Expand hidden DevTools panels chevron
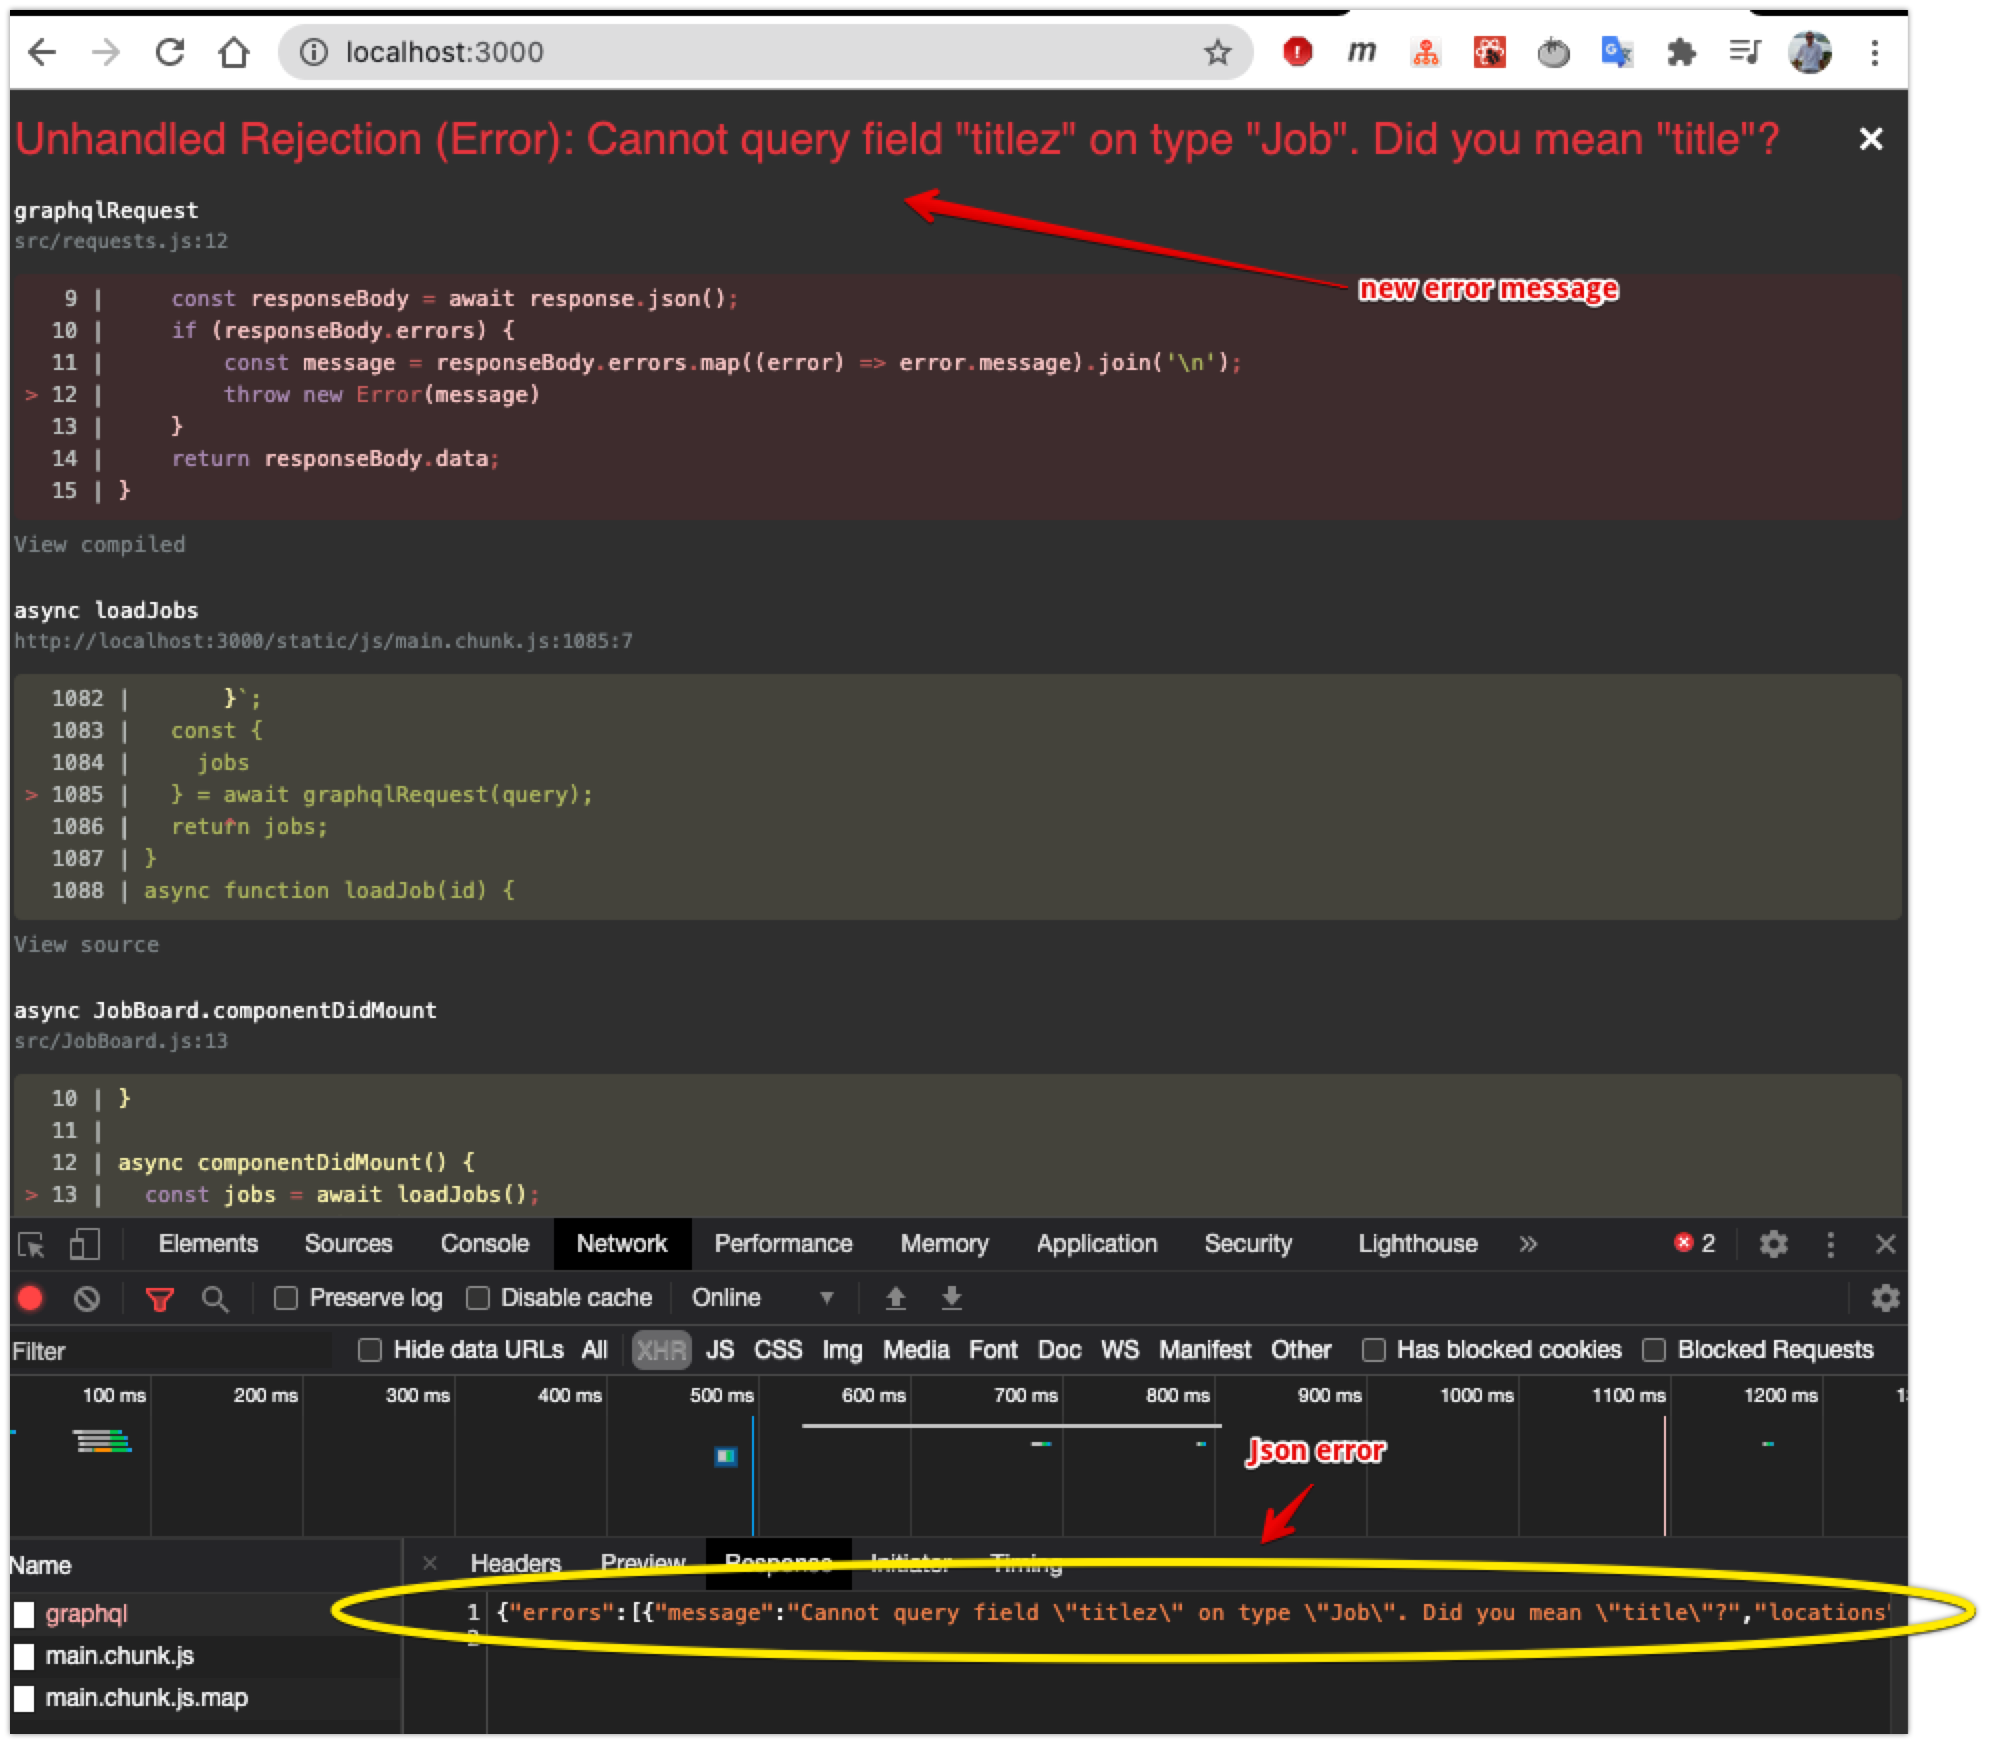The height and width of the screenshot is (1744, 1994). (1528, 1244)
